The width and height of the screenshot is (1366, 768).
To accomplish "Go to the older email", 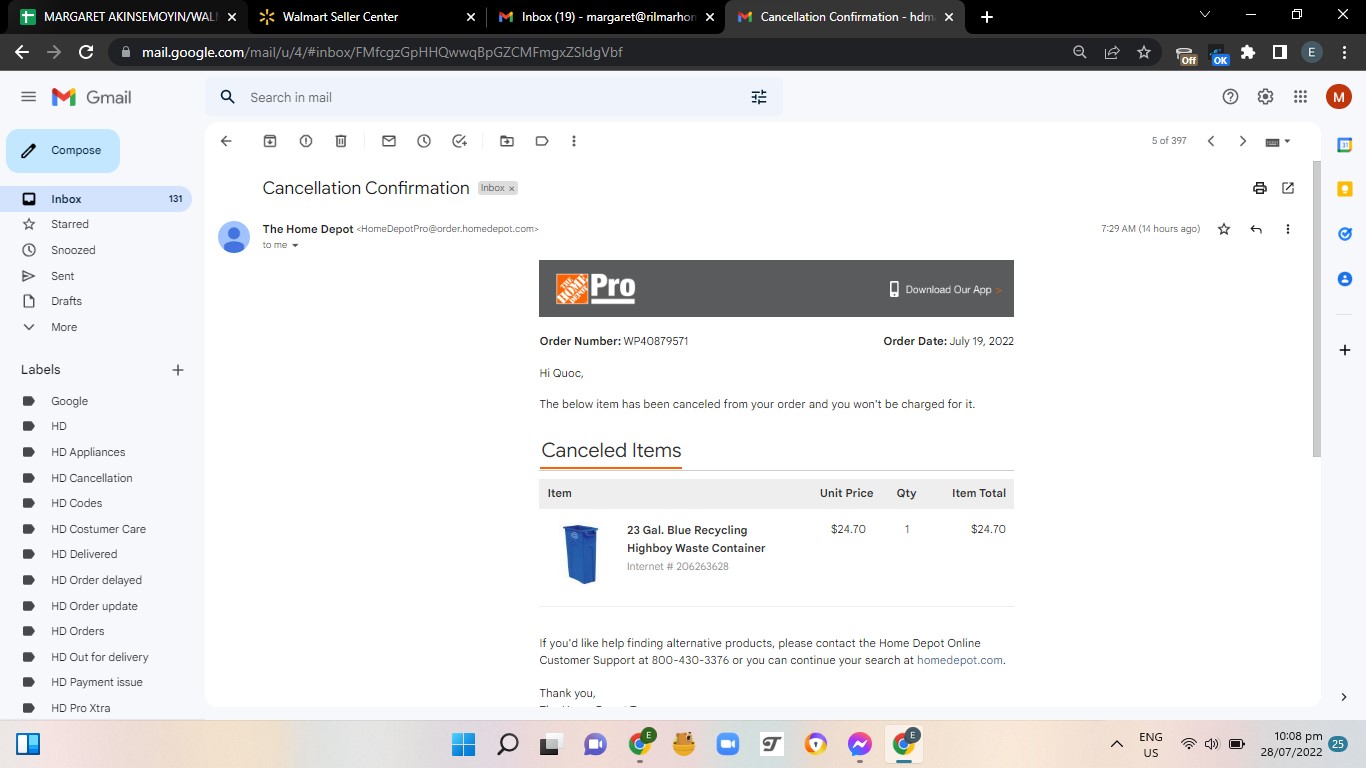I will 1243,141.
